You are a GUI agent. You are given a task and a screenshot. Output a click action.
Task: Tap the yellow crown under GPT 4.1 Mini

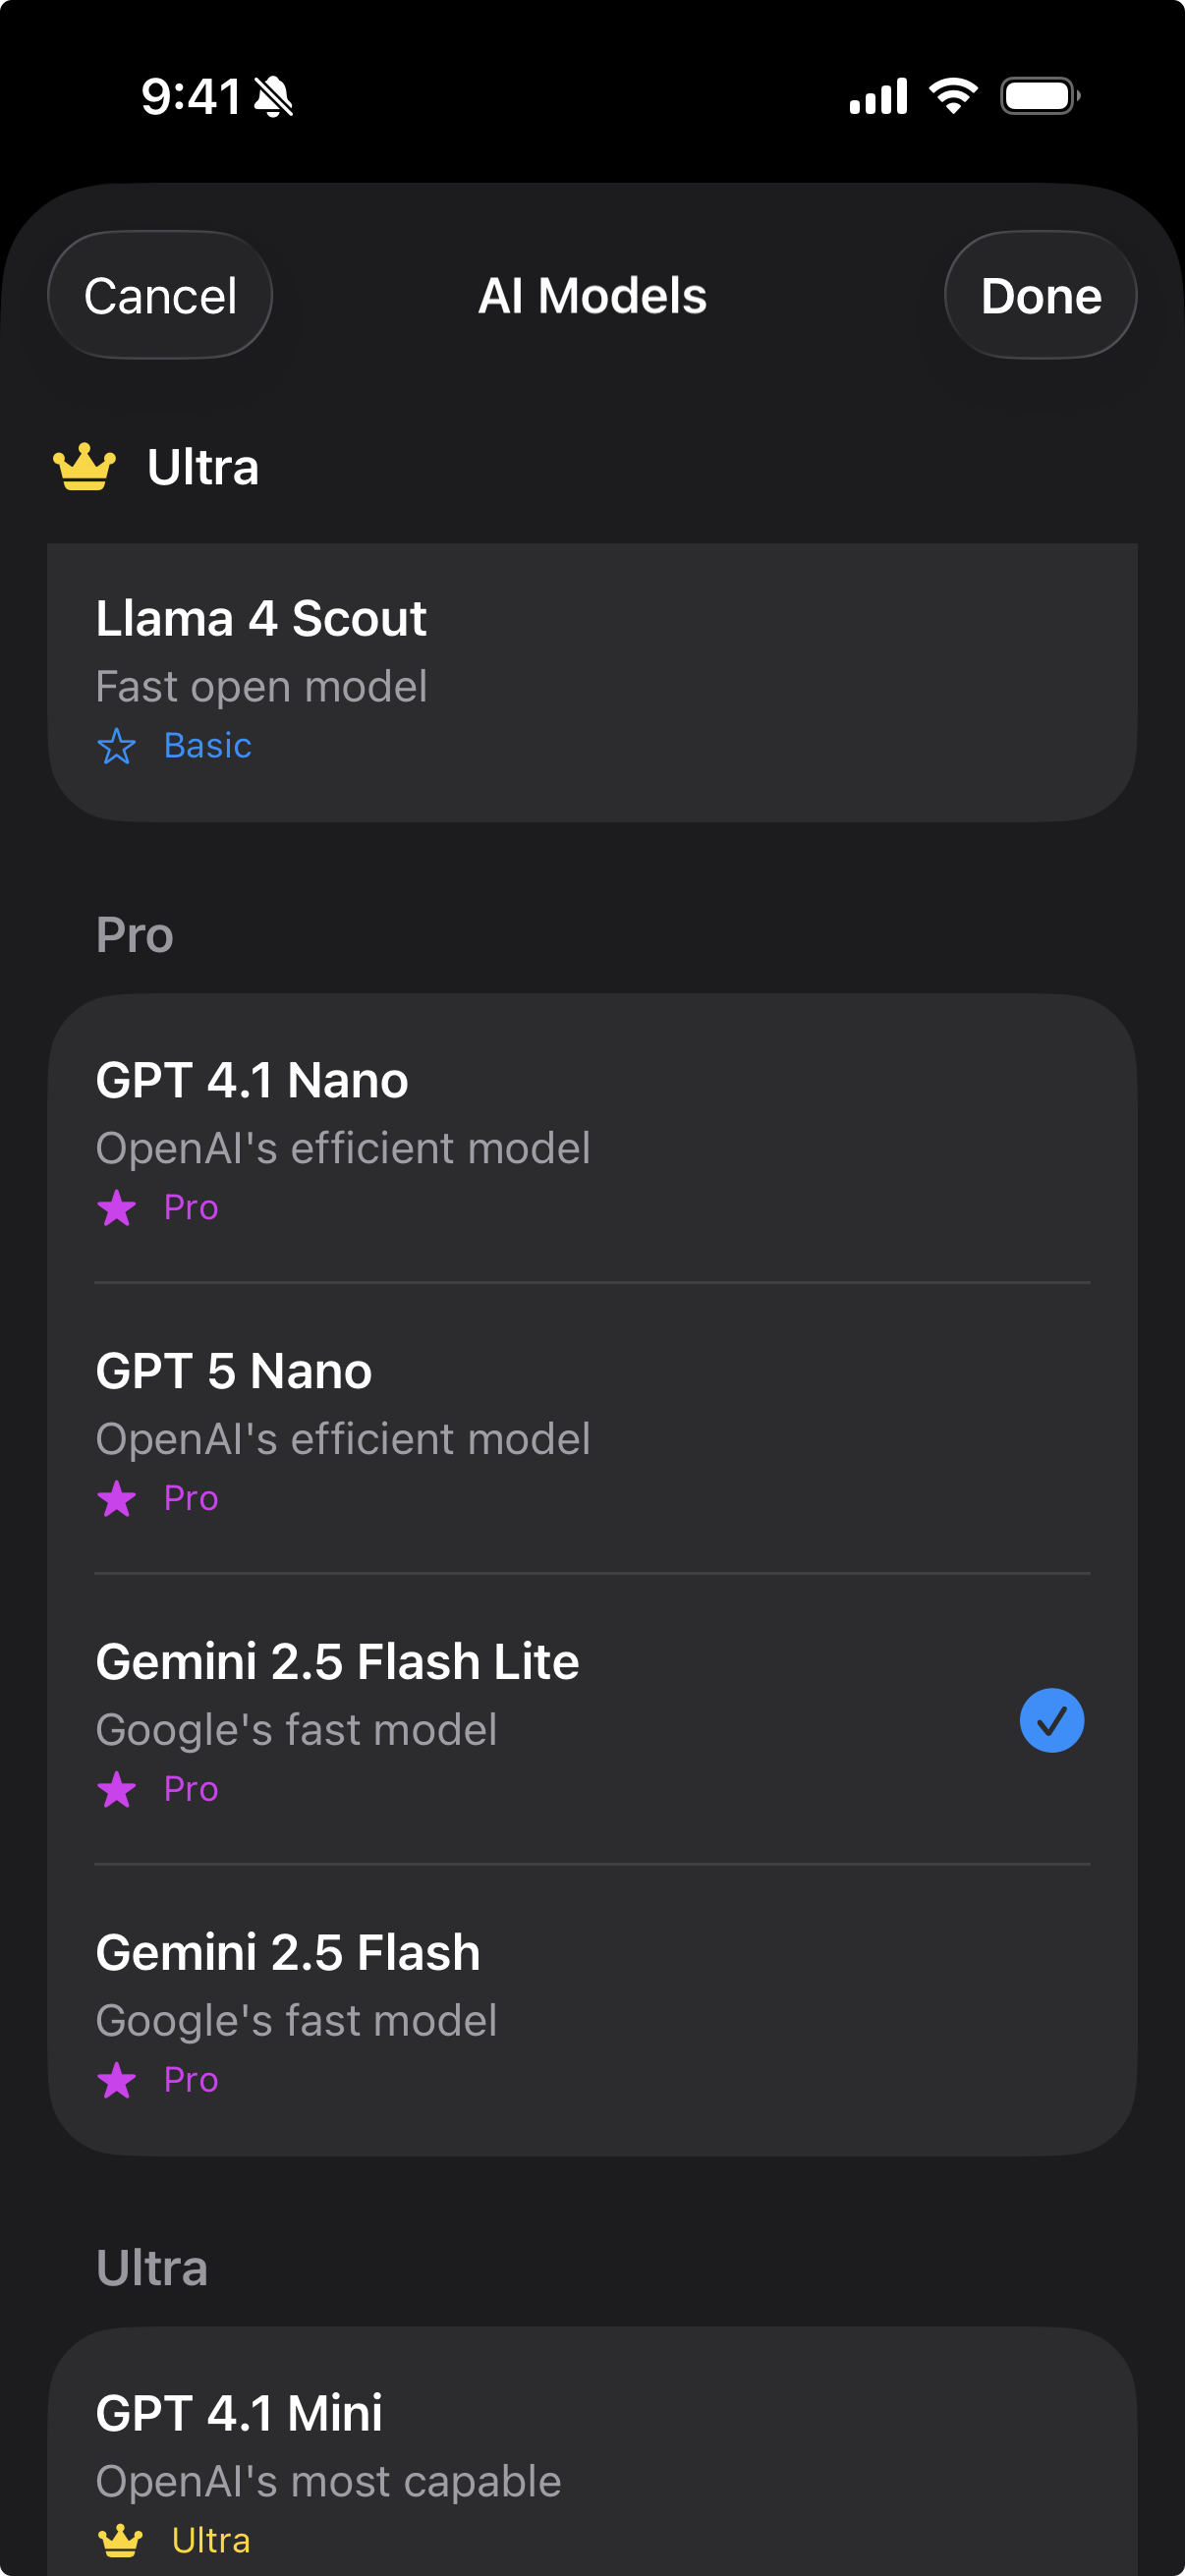point(120,2540)
